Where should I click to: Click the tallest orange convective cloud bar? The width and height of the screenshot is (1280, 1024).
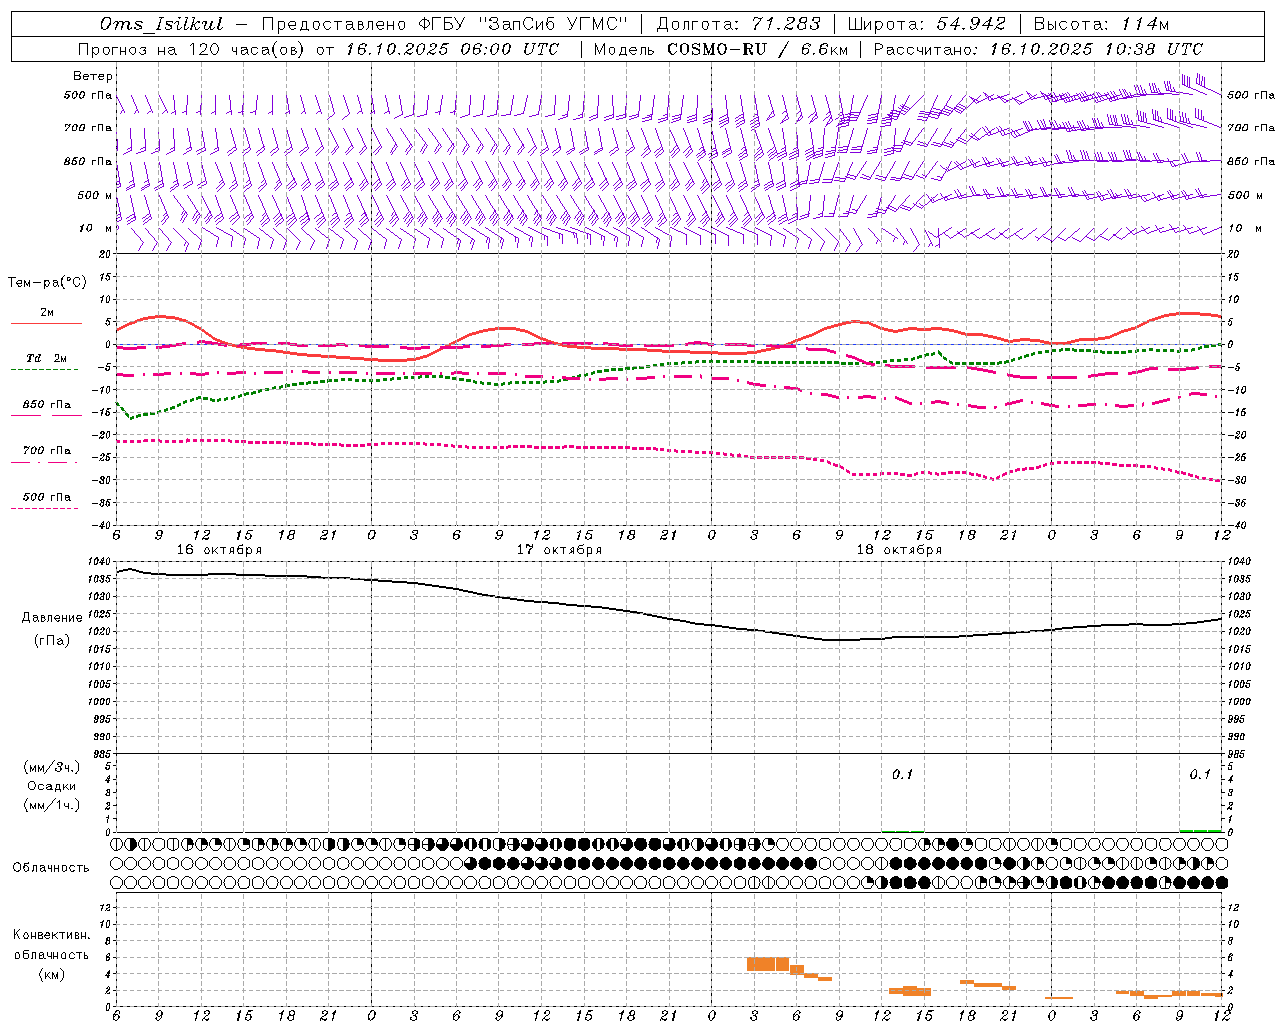[x=768, y=964]
